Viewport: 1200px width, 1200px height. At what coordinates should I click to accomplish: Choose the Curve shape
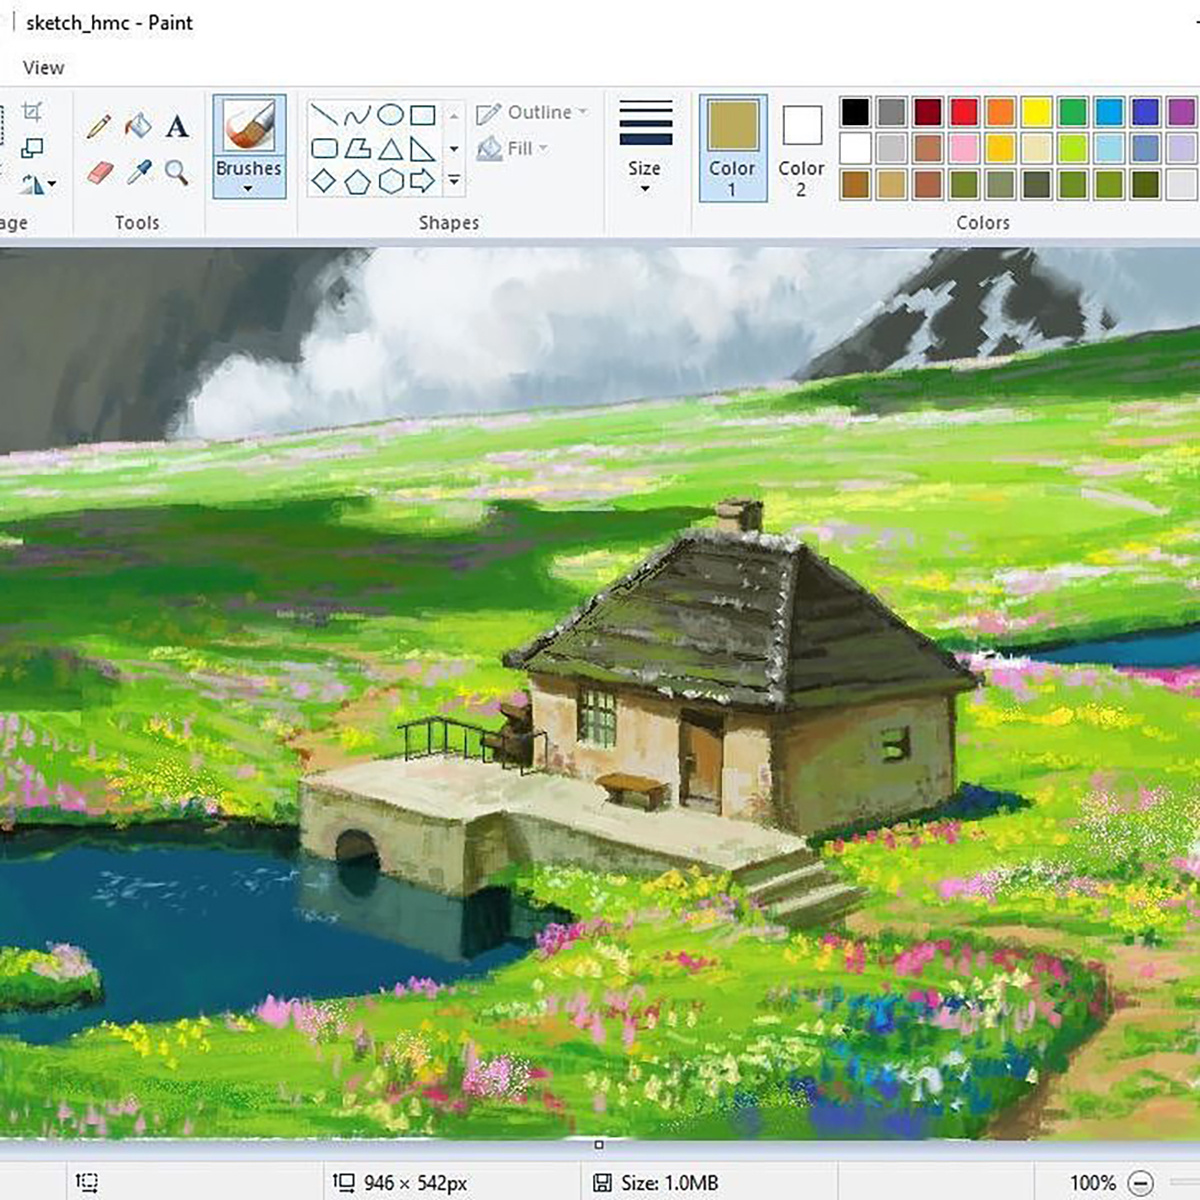(x=357, y=115)
